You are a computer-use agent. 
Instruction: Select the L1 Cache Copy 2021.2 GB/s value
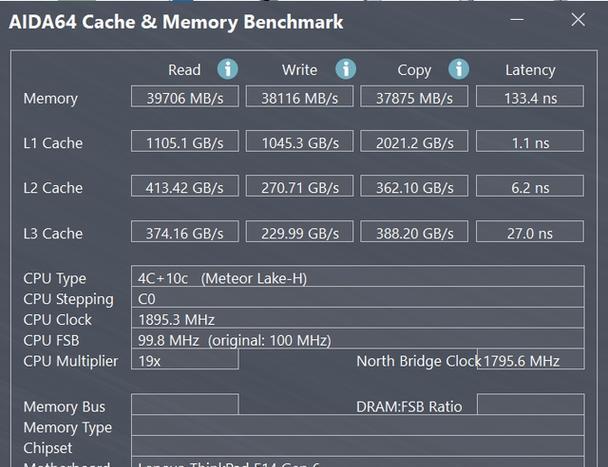pyautogui.click(x=414, y=141)
